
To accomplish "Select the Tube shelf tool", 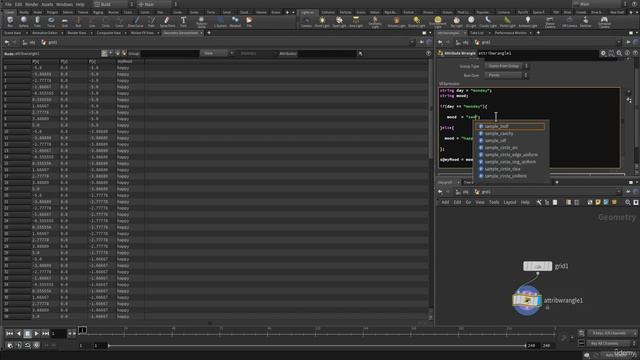I will (37, 22).
